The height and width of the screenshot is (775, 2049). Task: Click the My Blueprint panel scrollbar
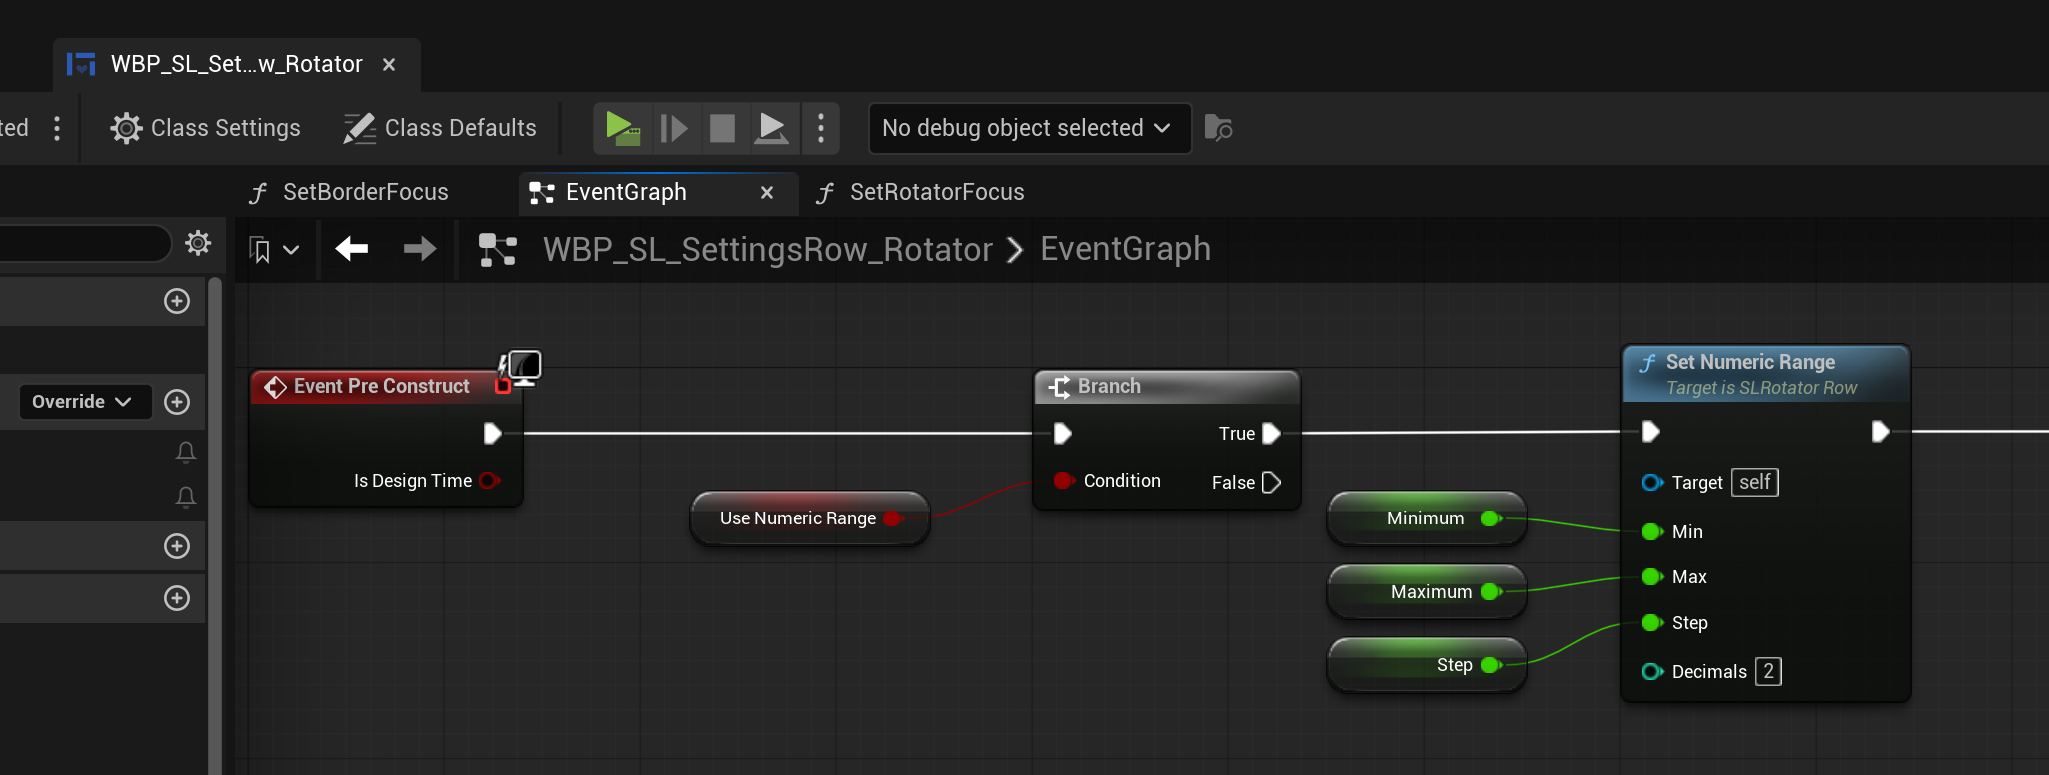215,526
